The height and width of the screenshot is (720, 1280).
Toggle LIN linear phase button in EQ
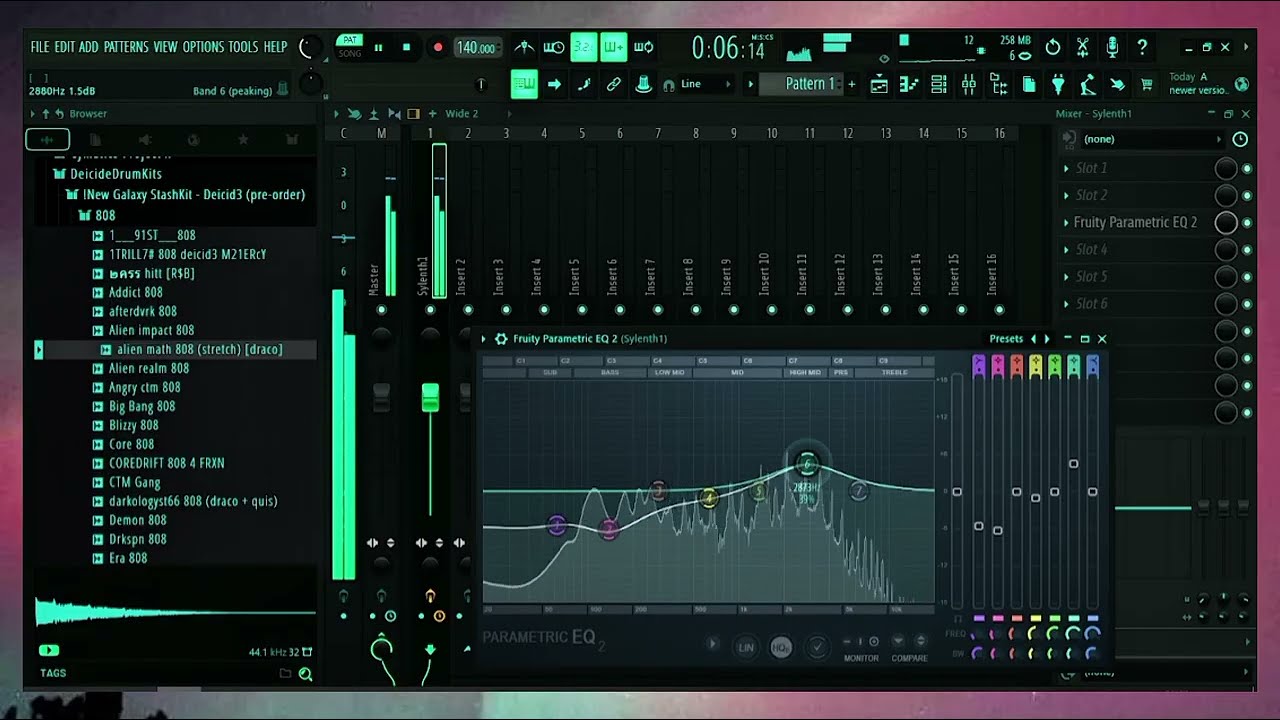click(746, 648)
